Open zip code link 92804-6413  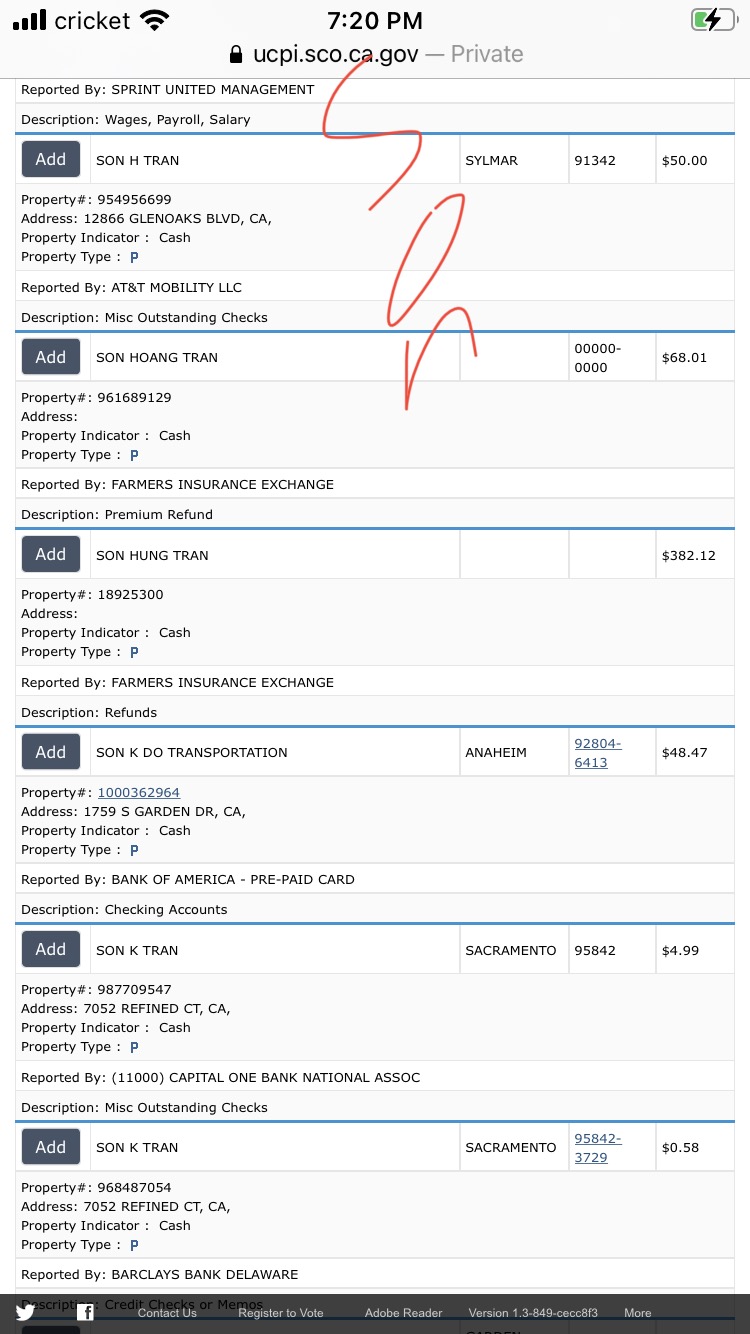point(598,753)
